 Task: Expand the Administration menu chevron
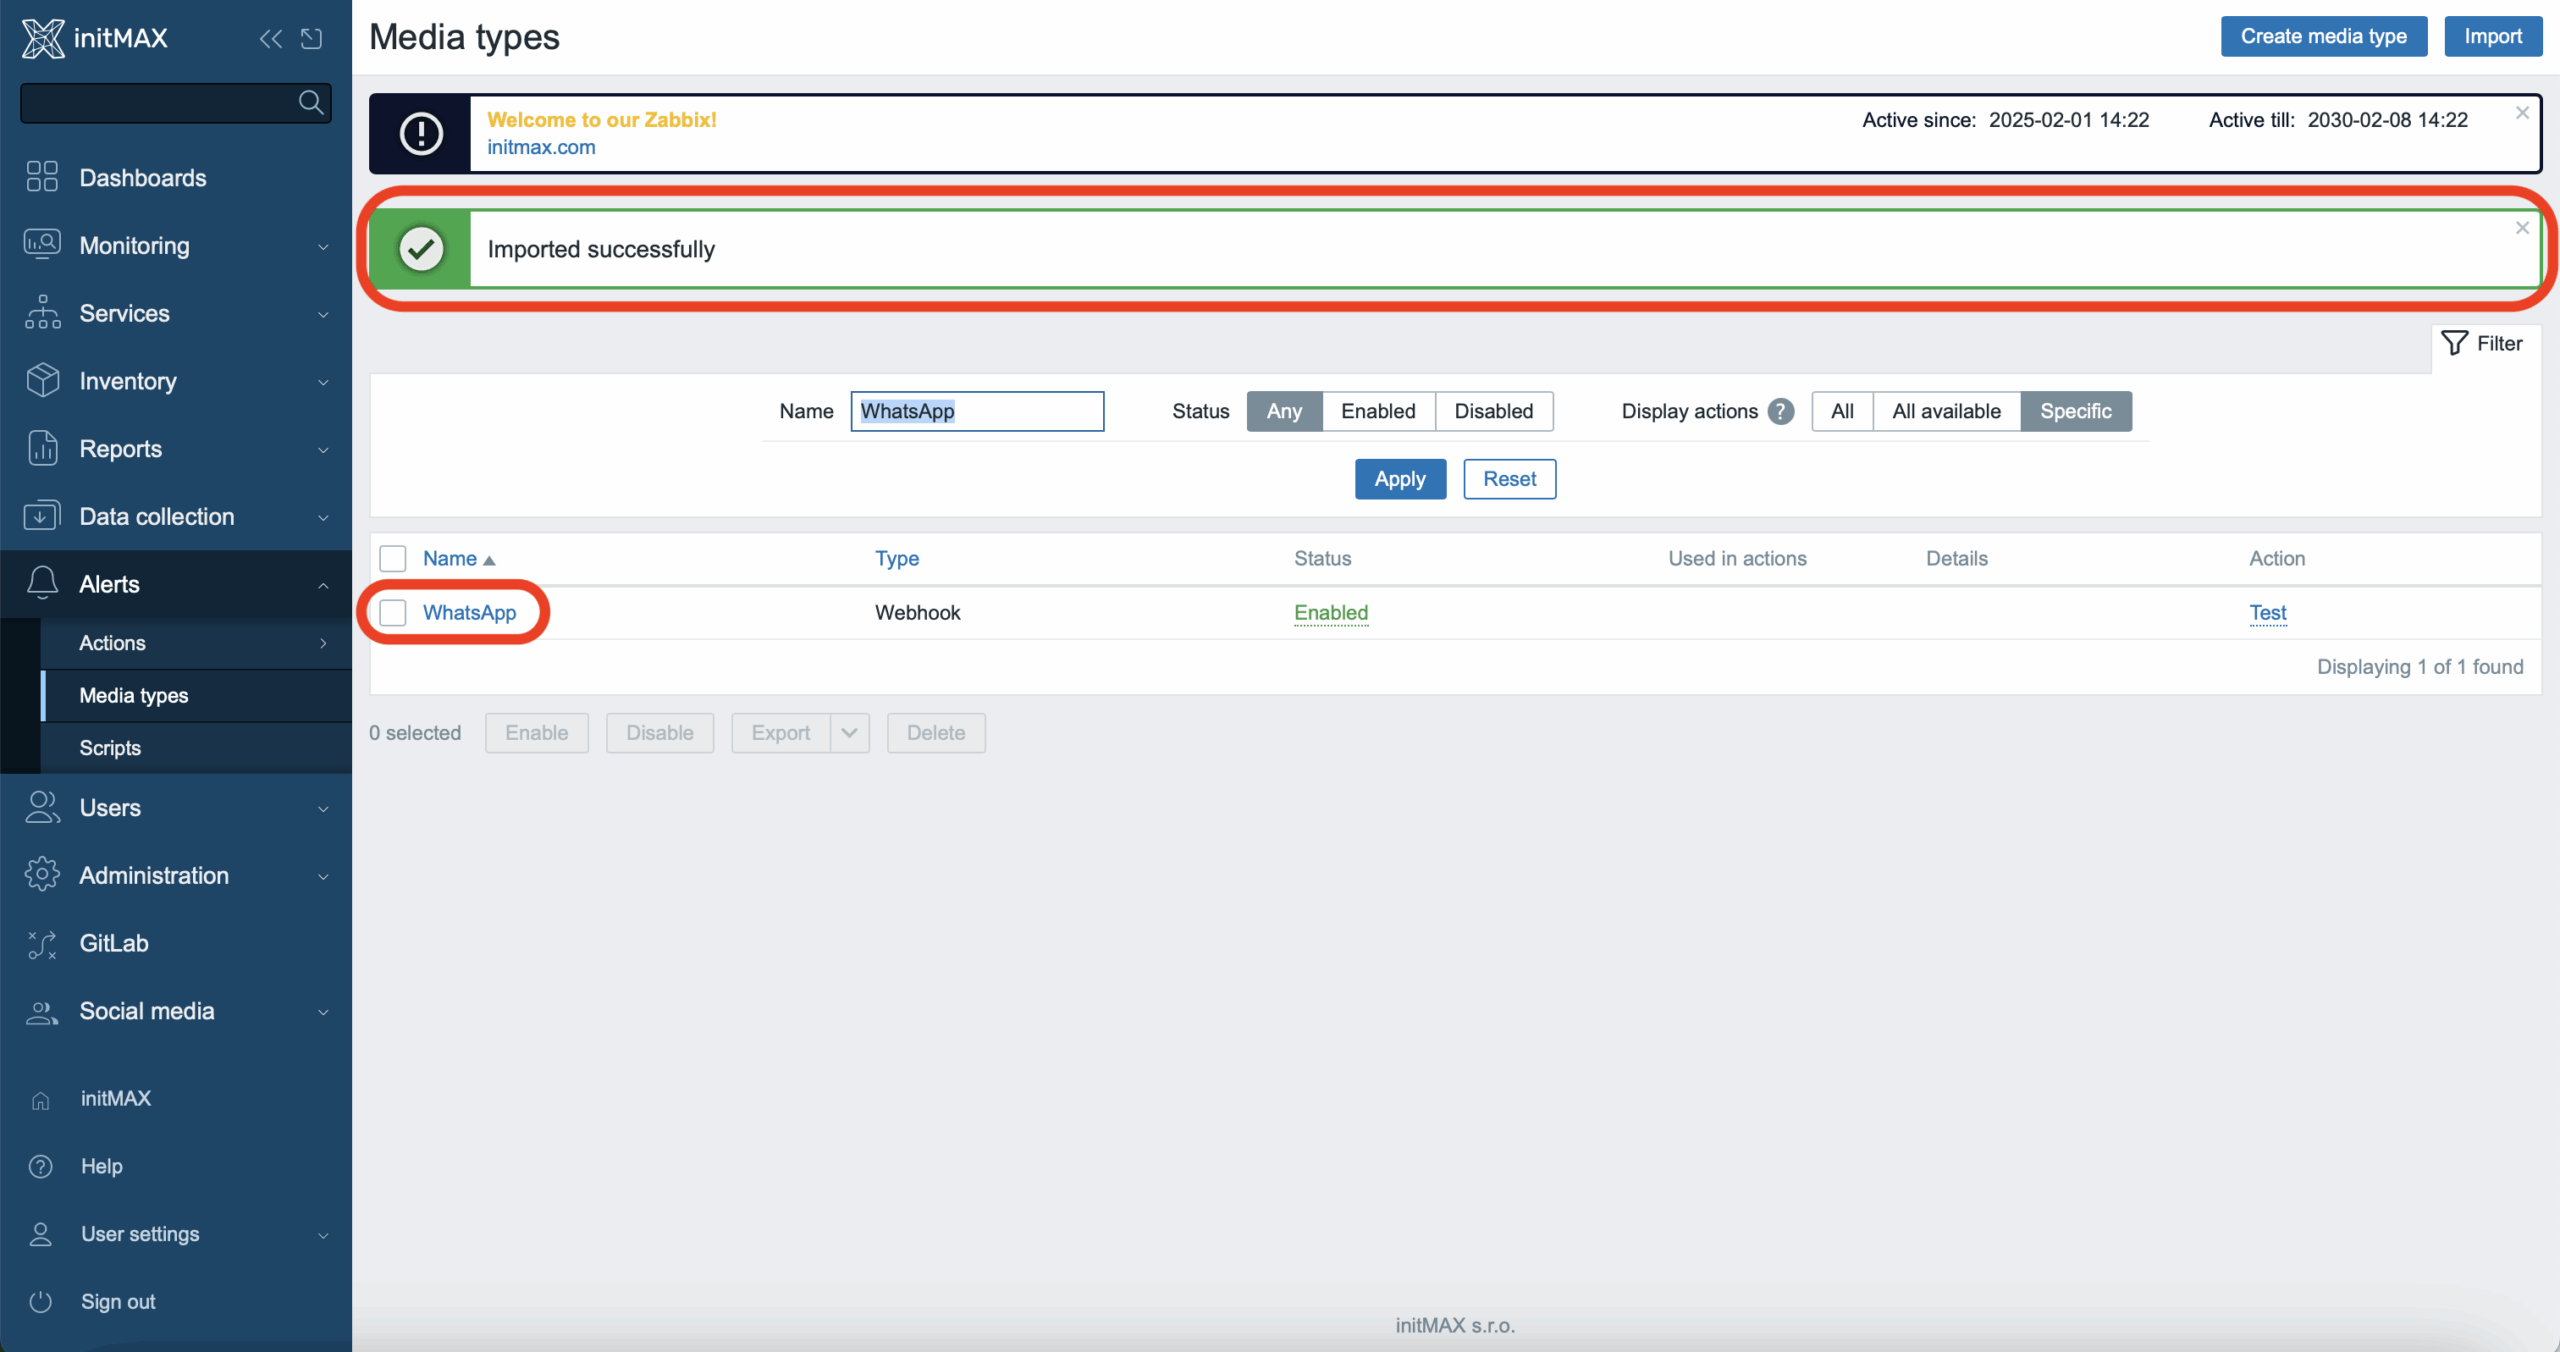coord(323,876)
